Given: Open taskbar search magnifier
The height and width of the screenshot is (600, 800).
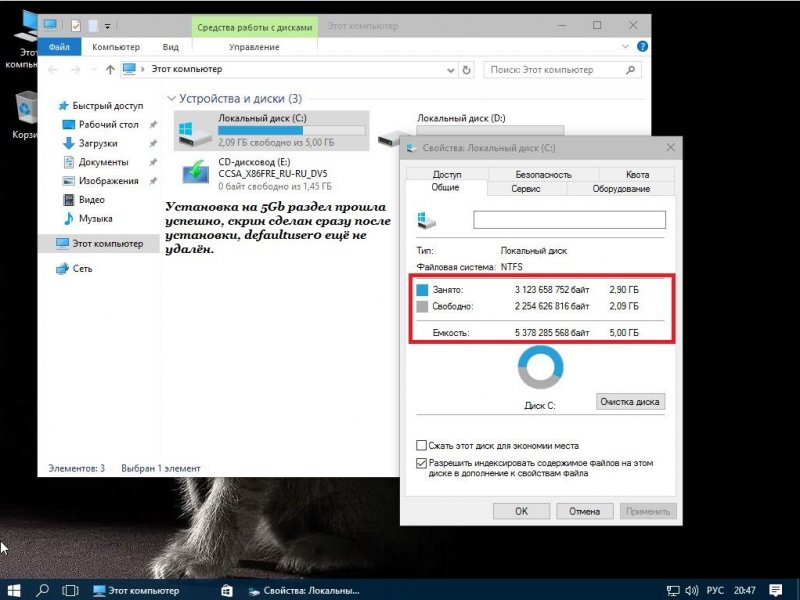Looking at the screenshot, I should click(42, 590).
